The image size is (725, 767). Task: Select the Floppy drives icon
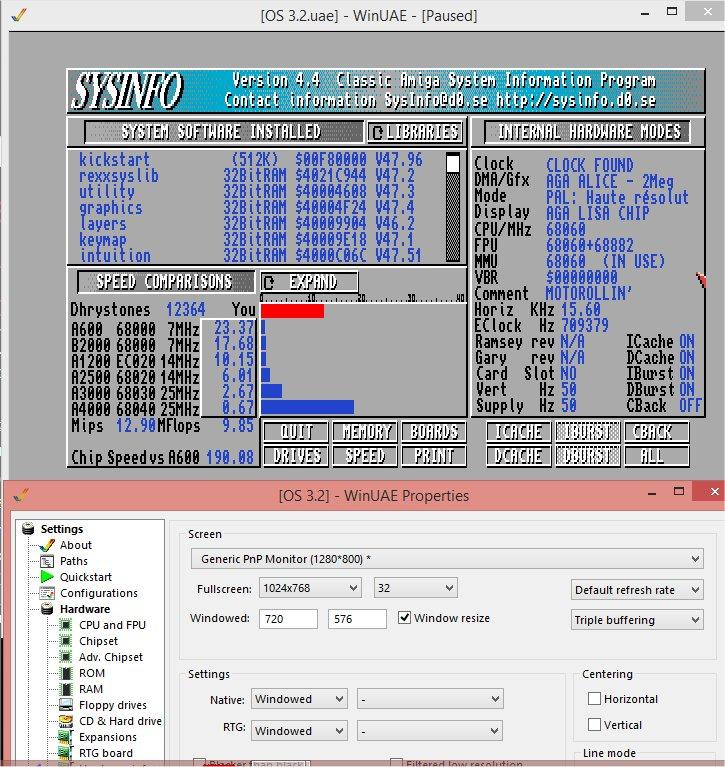point(65,705)
